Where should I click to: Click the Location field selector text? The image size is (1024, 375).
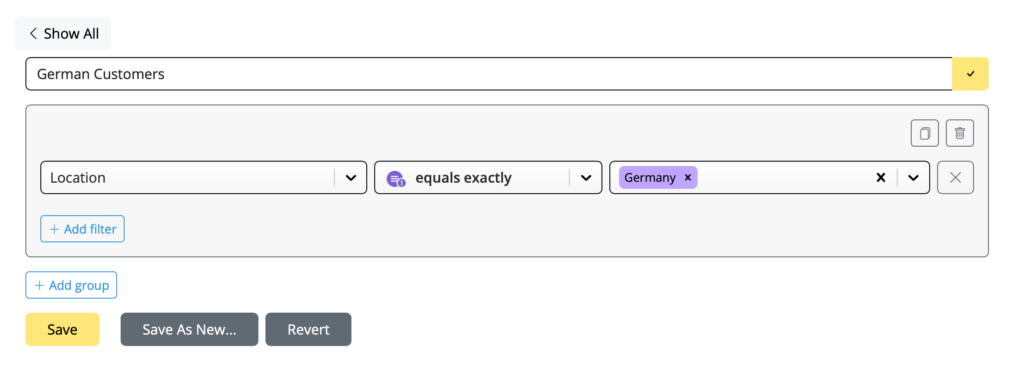click(78, 178)
